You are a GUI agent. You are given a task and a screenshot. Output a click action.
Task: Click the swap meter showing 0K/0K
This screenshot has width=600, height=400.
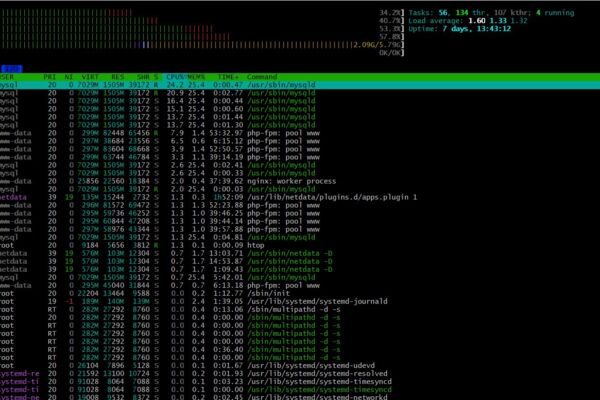[x=202, y=53]
